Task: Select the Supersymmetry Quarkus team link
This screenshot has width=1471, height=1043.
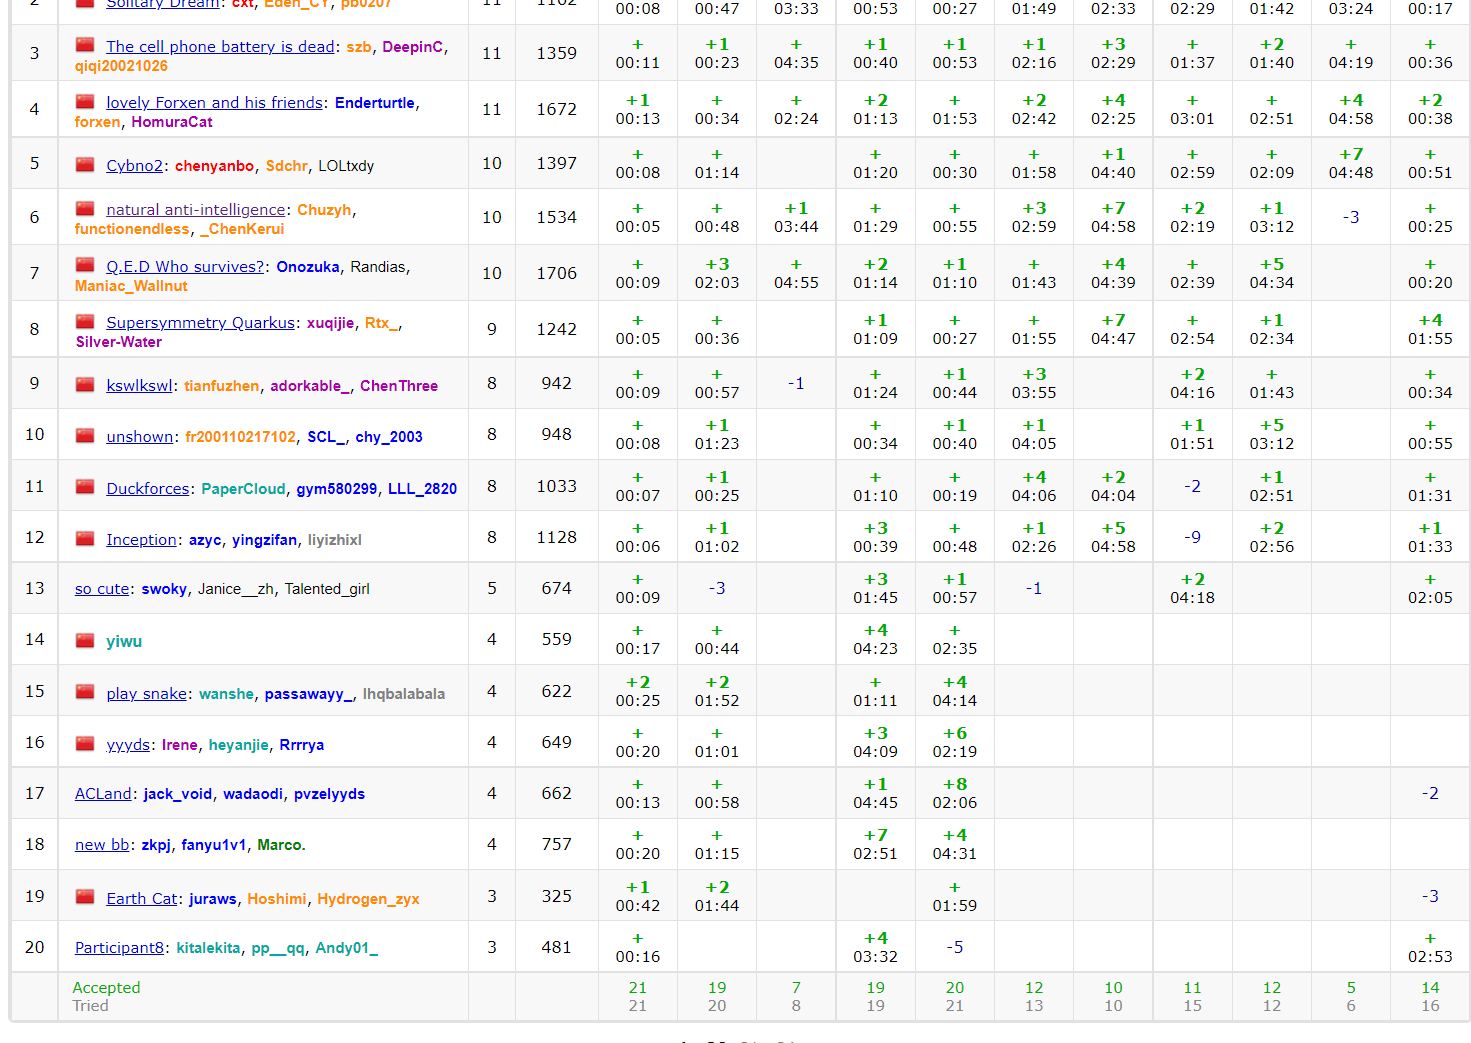Action: tap(200, 322)
